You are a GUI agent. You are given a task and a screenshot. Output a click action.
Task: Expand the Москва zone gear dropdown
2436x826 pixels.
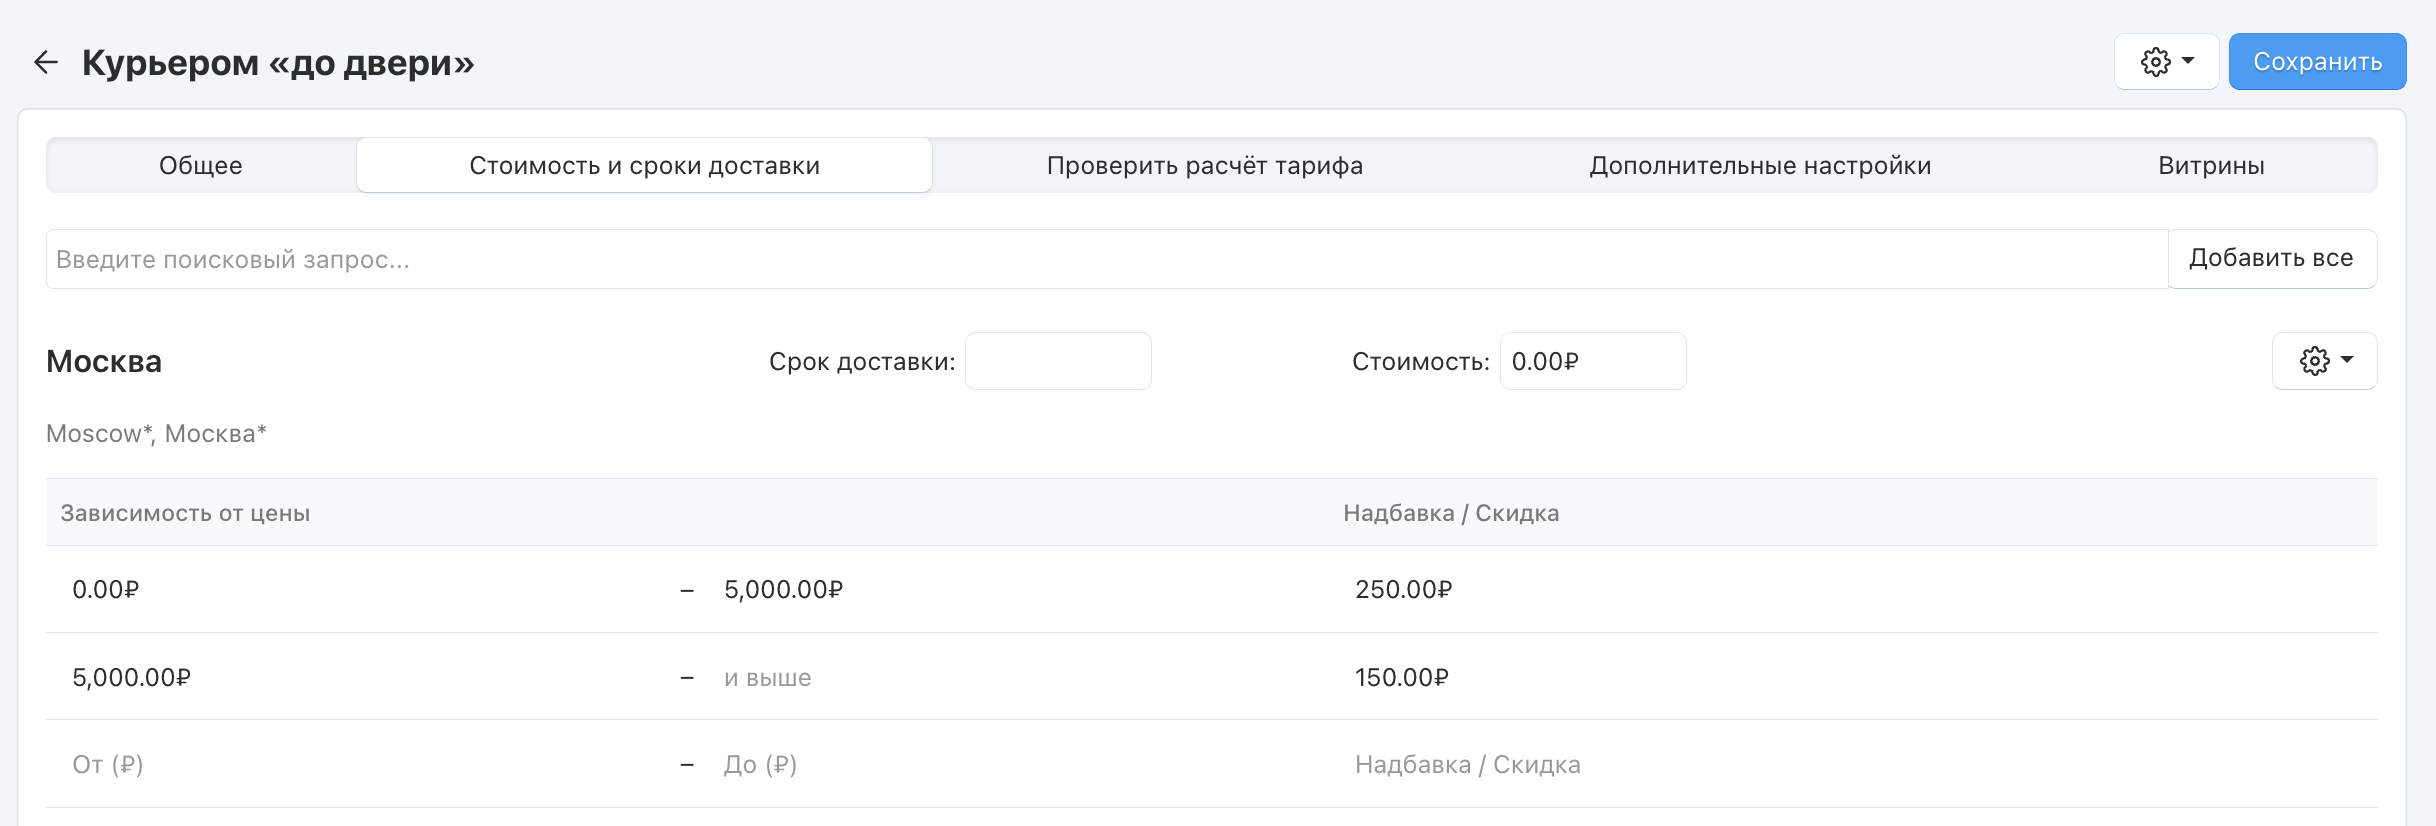(2324, 361)
